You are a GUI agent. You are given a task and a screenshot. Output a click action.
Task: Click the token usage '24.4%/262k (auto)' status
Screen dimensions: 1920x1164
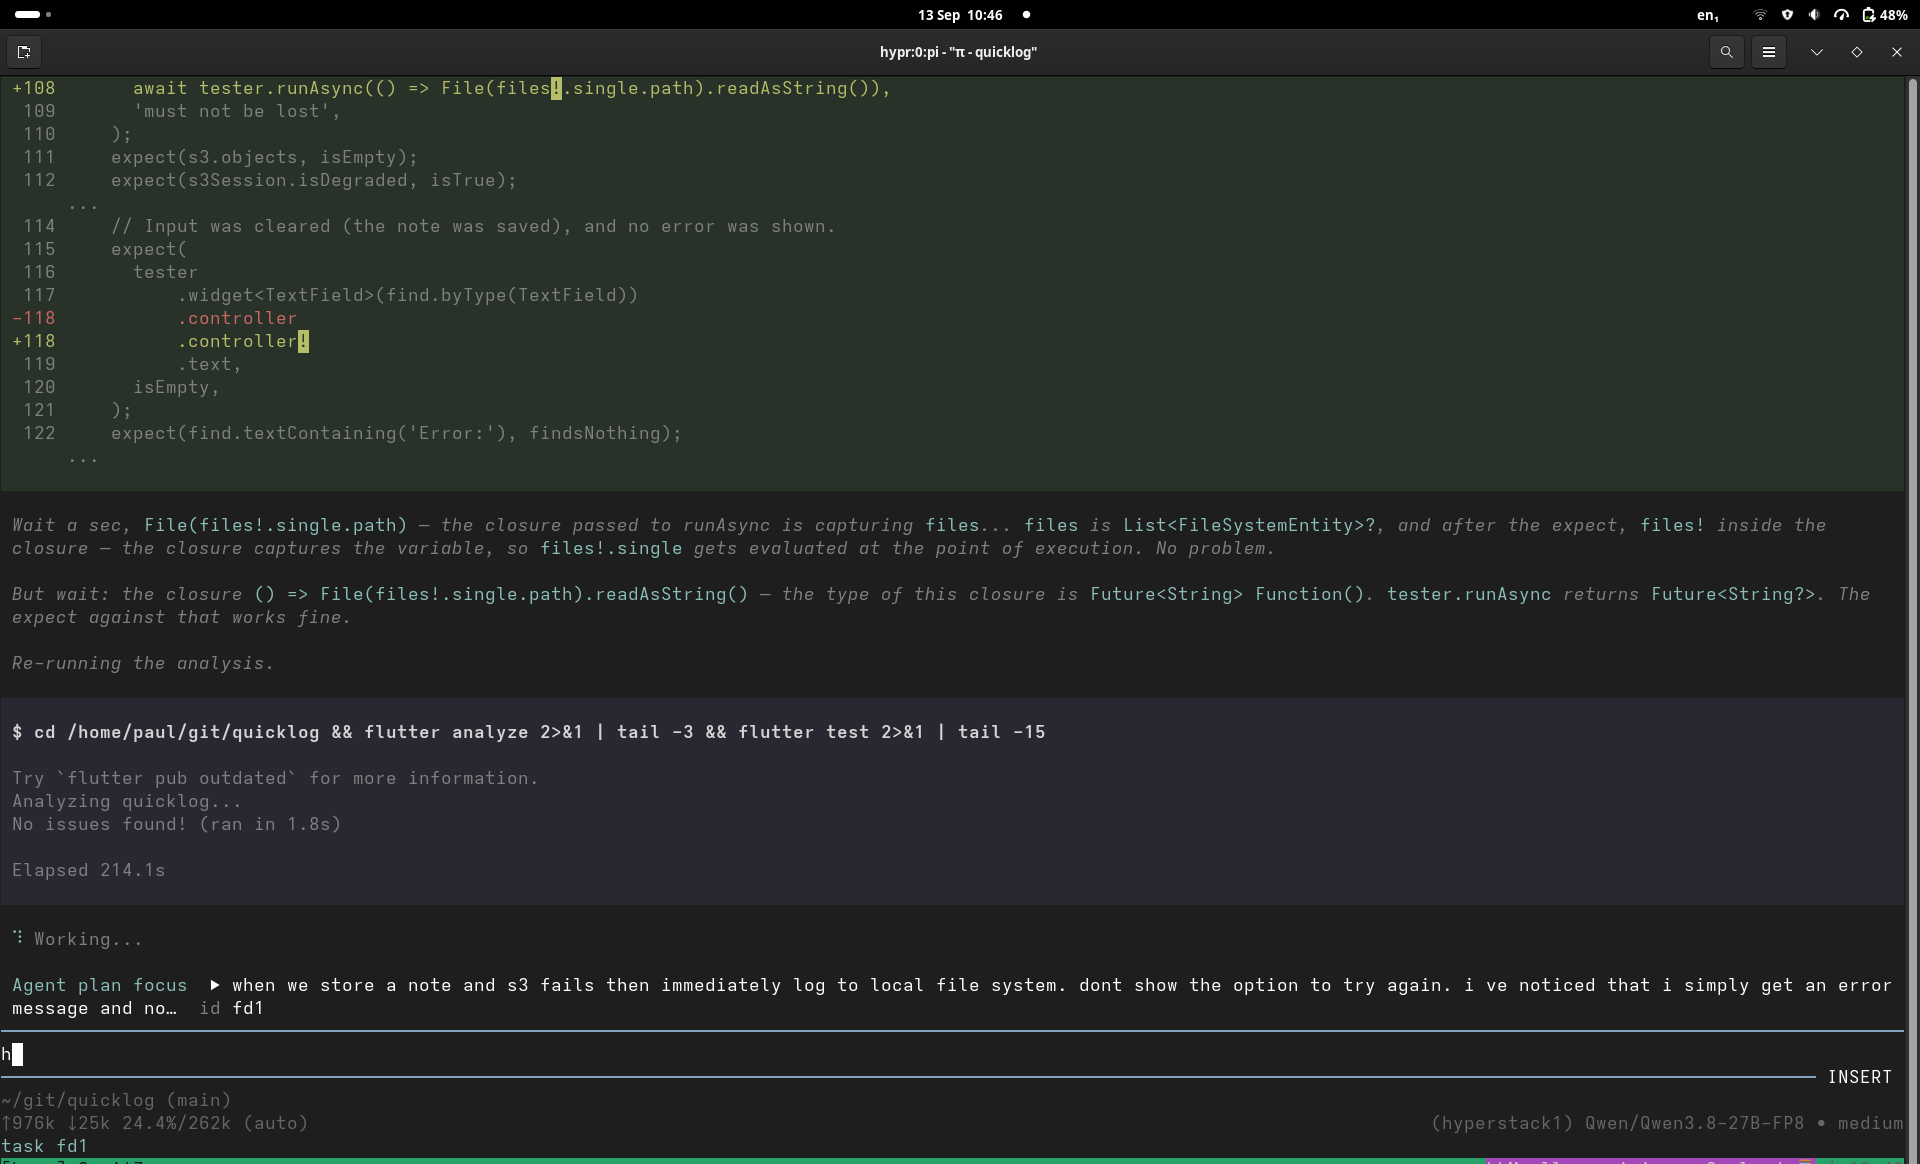pos(215,1123)
